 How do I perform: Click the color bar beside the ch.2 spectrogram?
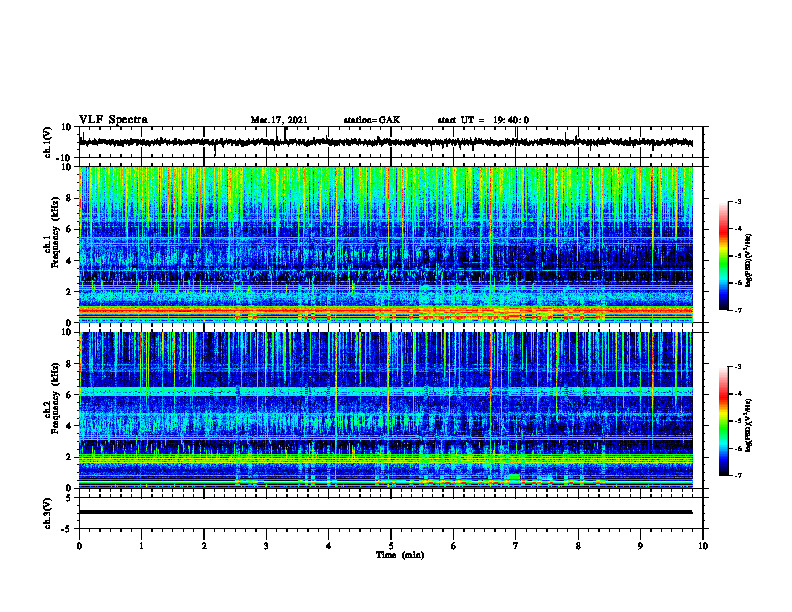724,421
